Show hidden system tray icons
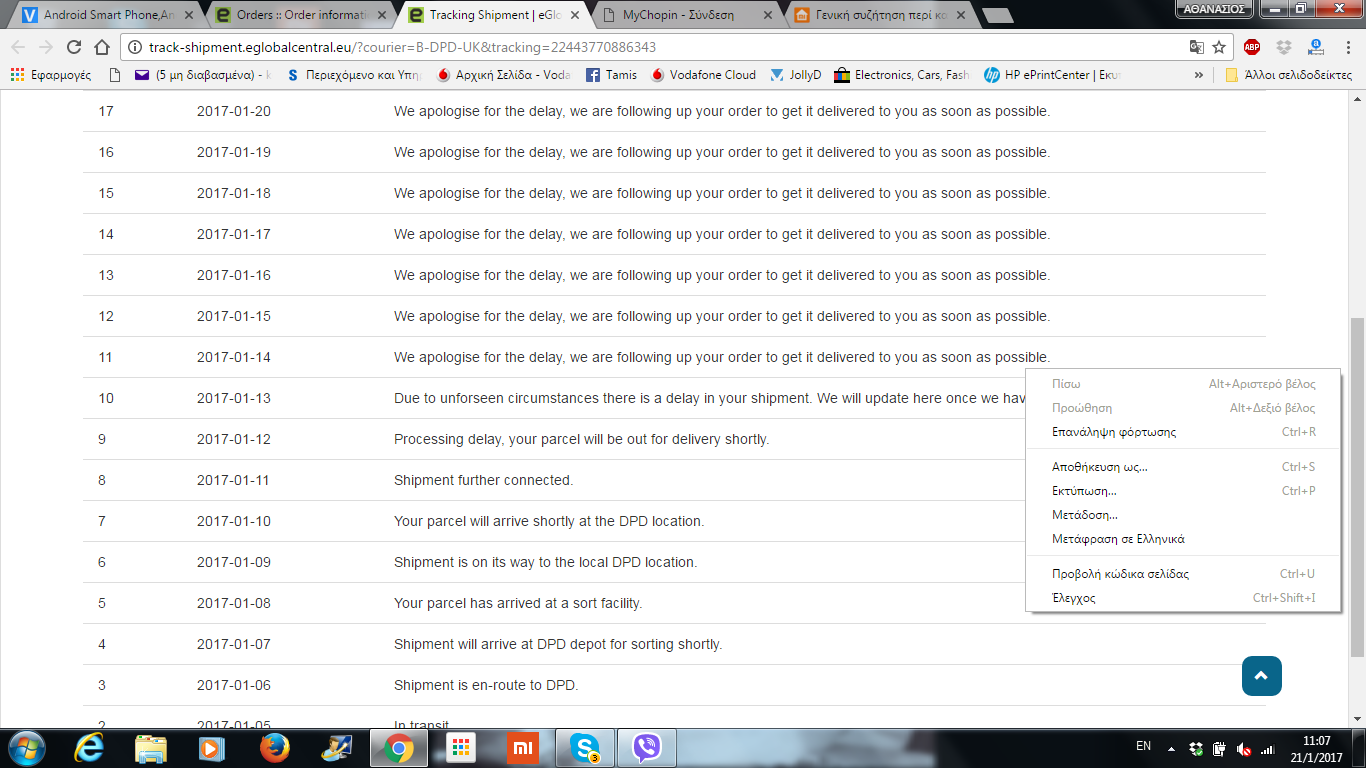Image resolution: width=1366 pixels, height=768 pixels. [1172, 748]
